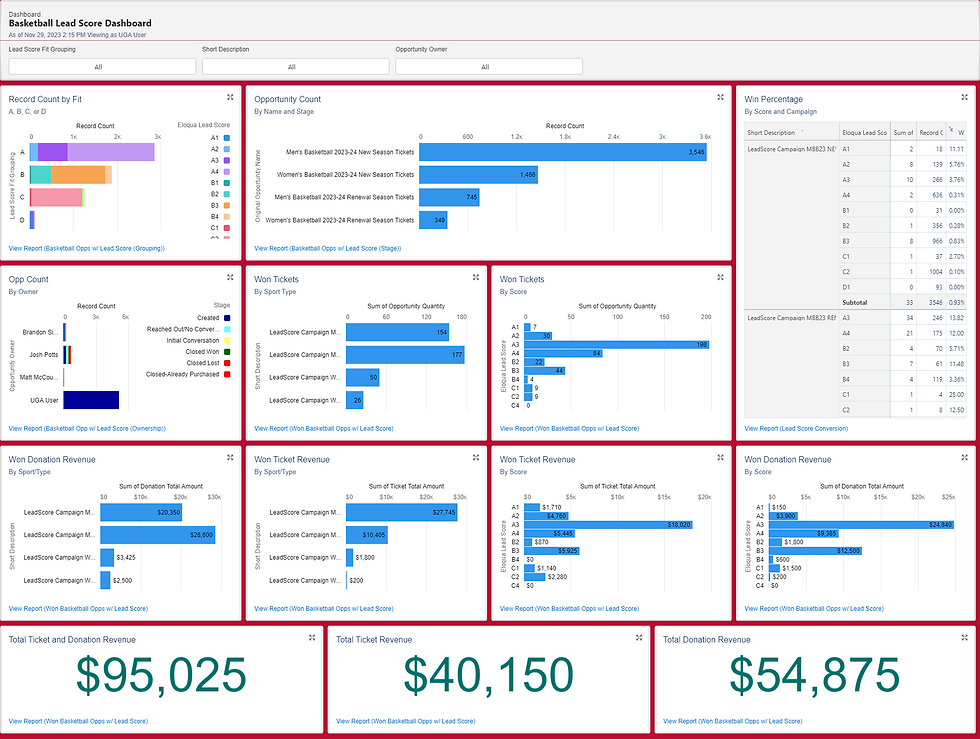Click the $95,025 total revenue figure
Image resolution: width=980 pixels, height=739 pixels.
[x=161, y=675]
